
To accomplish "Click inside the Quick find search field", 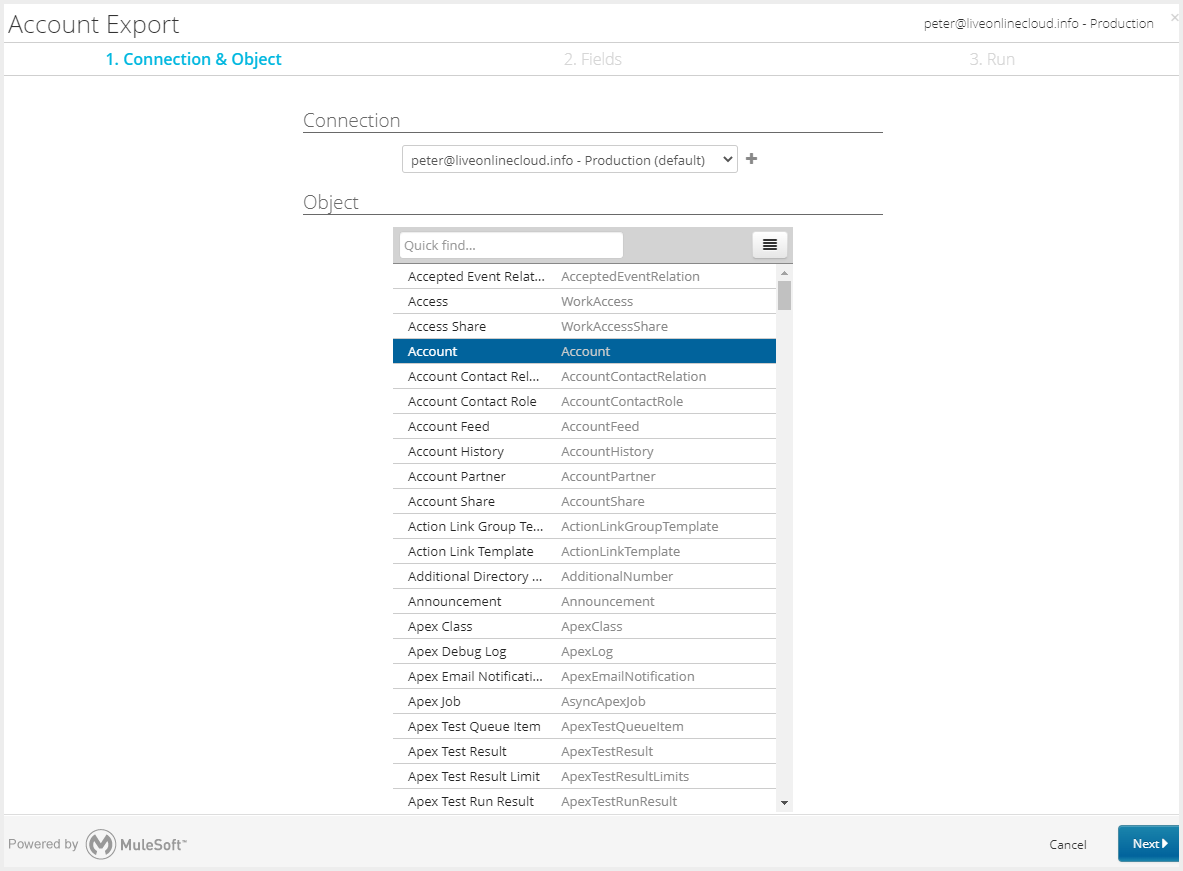I will (511, 244).
